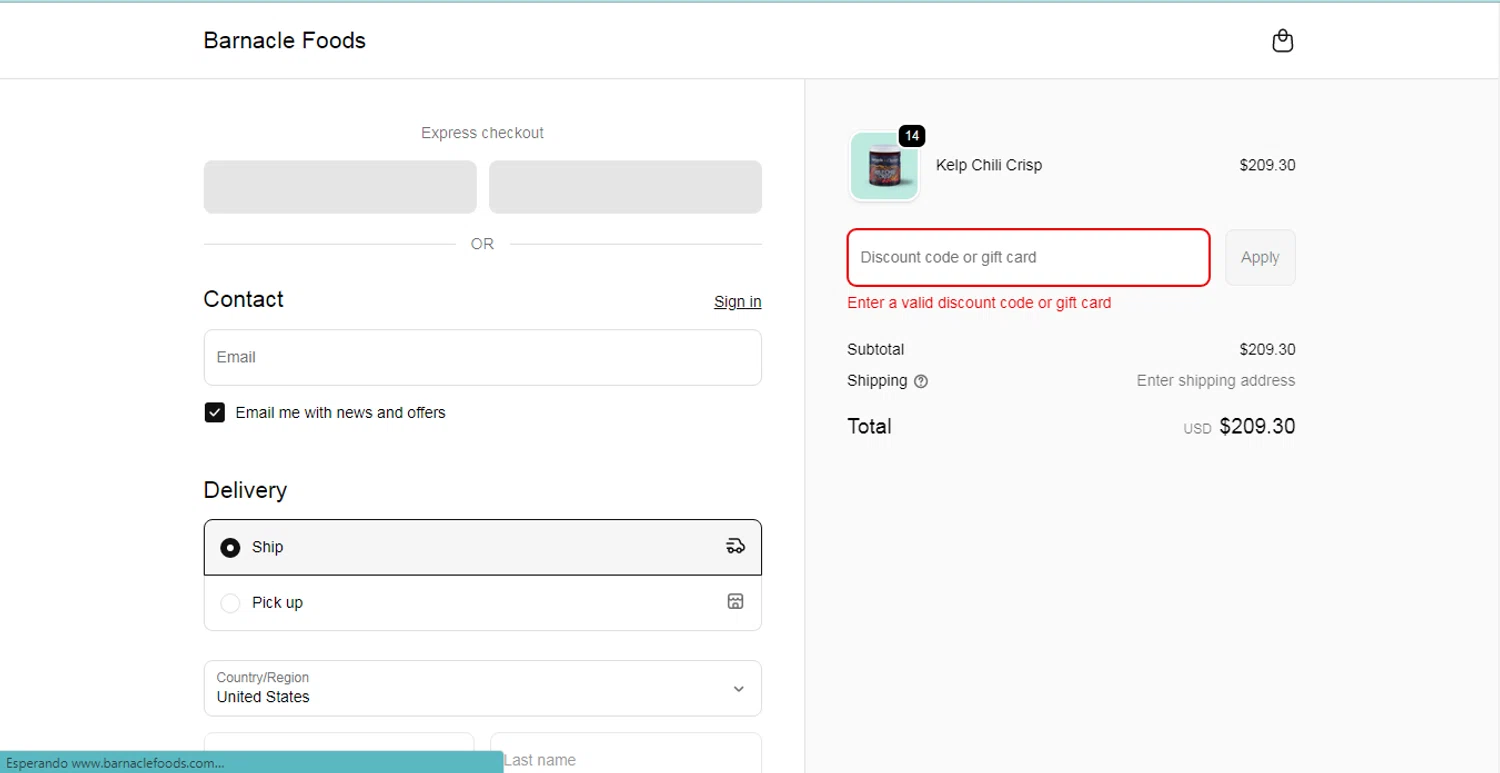Click the 'Enter a valid discount code' error text

click(x=979, y=303)
